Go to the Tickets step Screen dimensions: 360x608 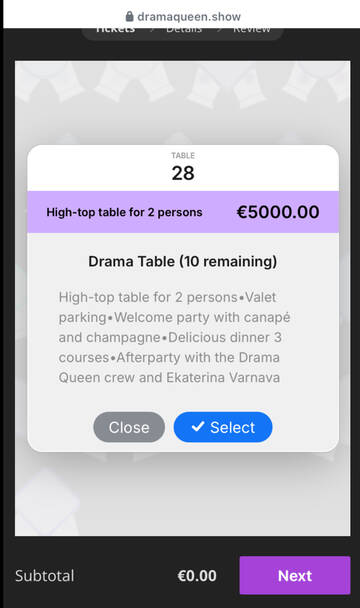115,30
